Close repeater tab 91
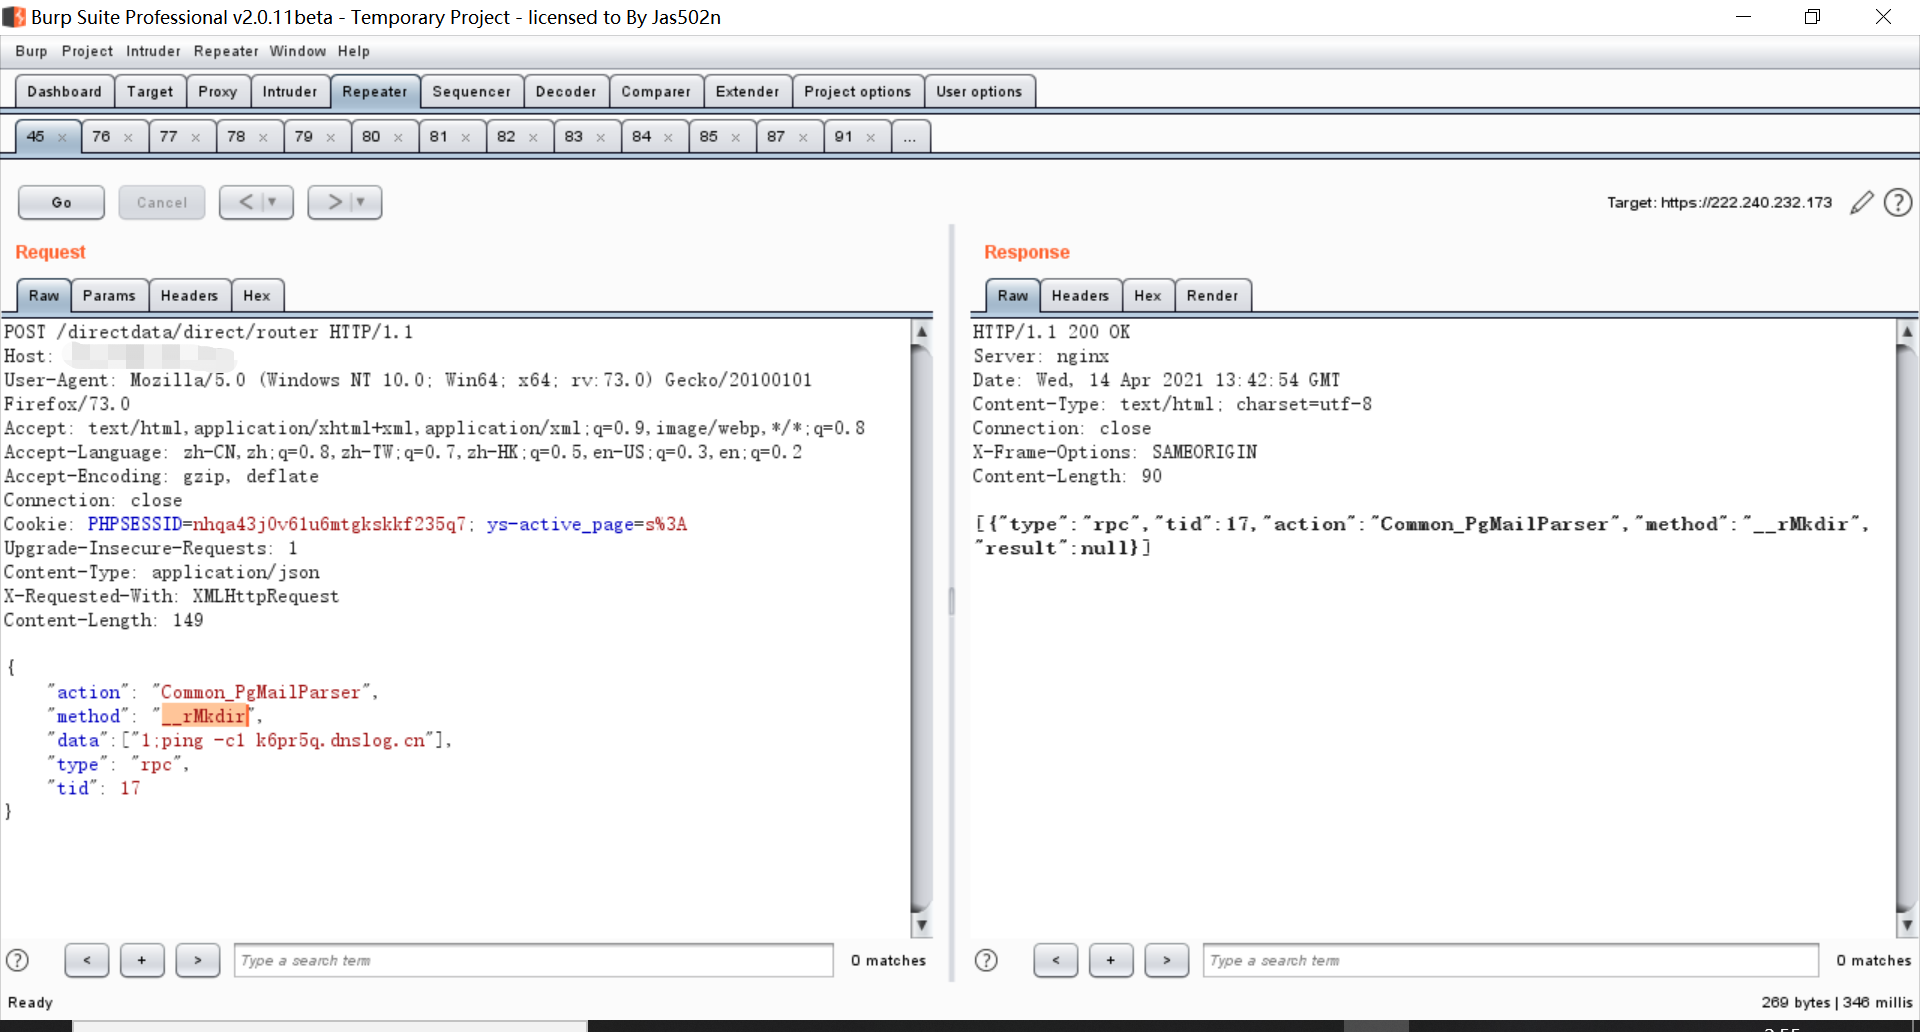This screenshot has width=1920, height=1032. tap(871, 138)
